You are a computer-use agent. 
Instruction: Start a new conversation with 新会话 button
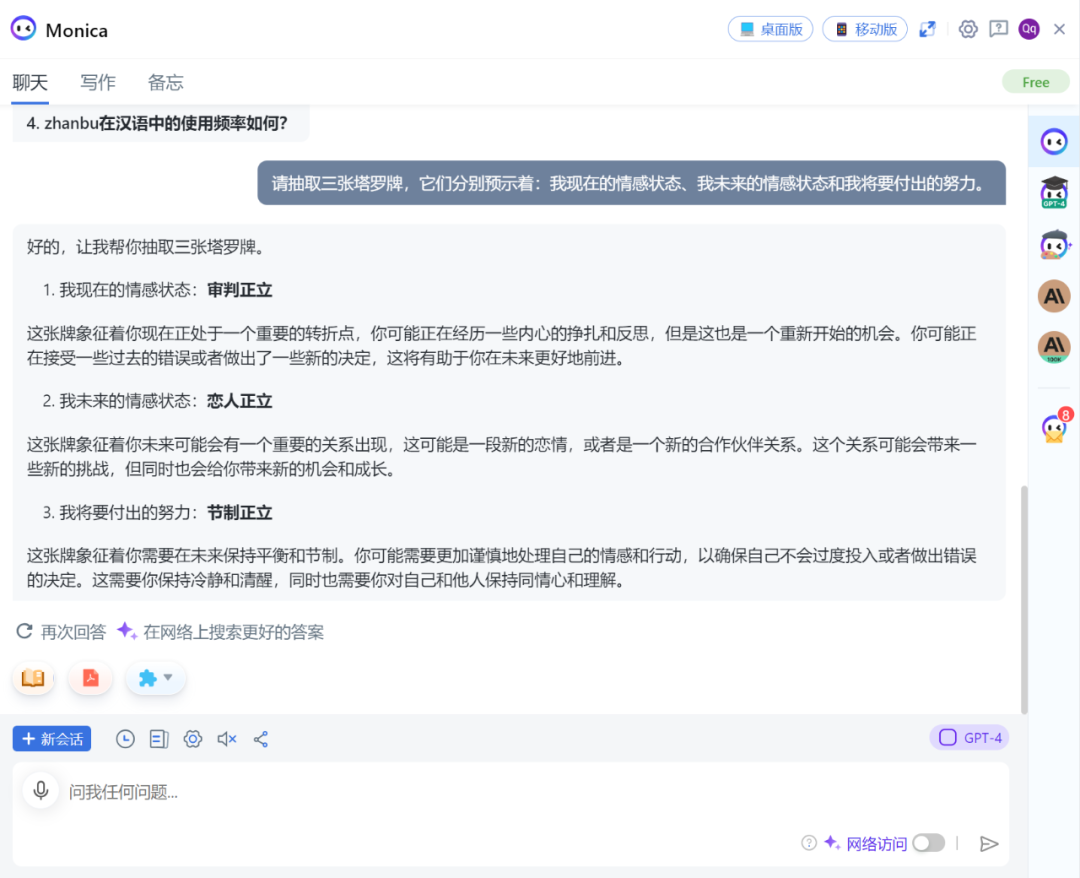[x=51, y=739]
